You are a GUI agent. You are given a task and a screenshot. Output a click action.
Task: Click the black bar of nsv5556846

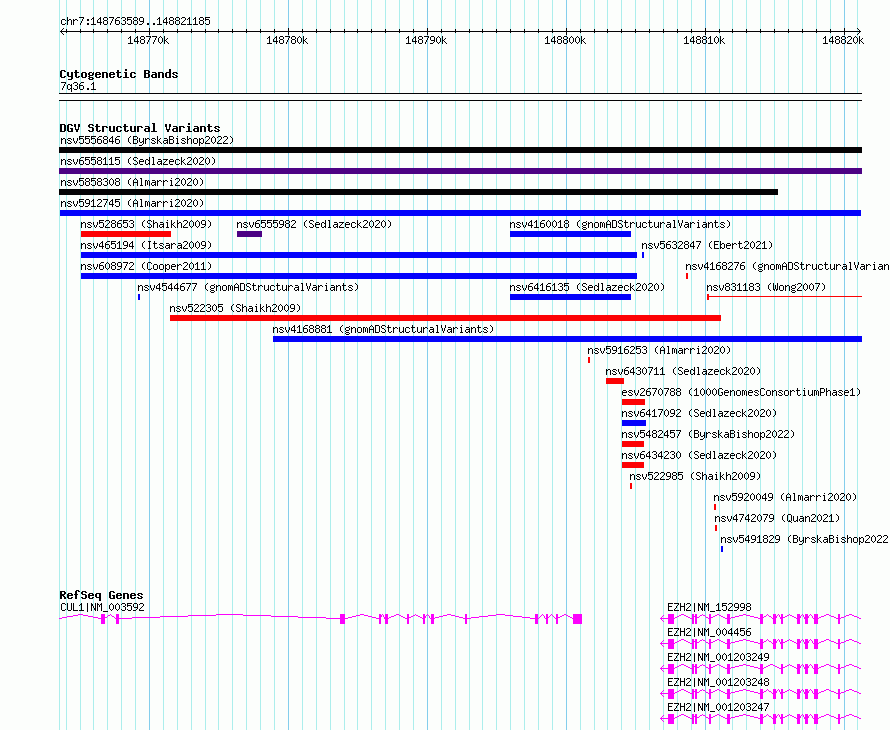pyautogui.click(x=460, y=150)
